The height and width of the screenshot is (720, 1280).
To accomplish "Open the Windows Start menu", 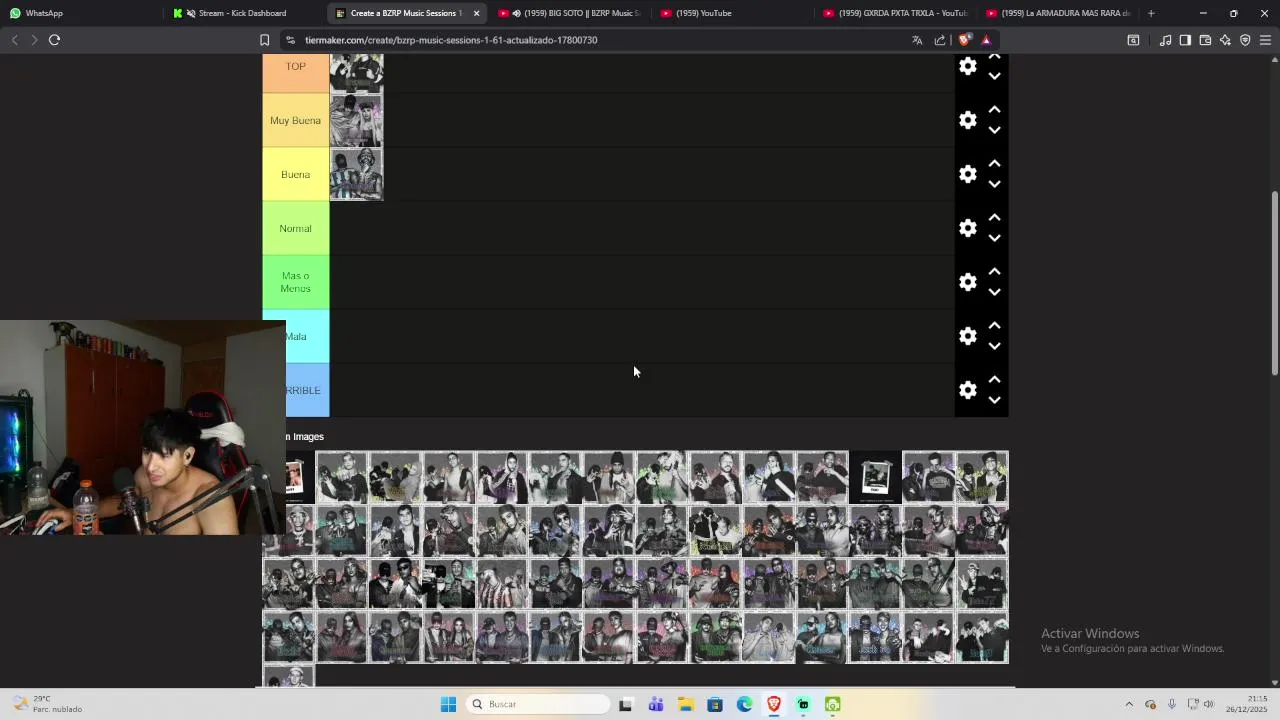I will pyautogui.click(x=448, y=704).
